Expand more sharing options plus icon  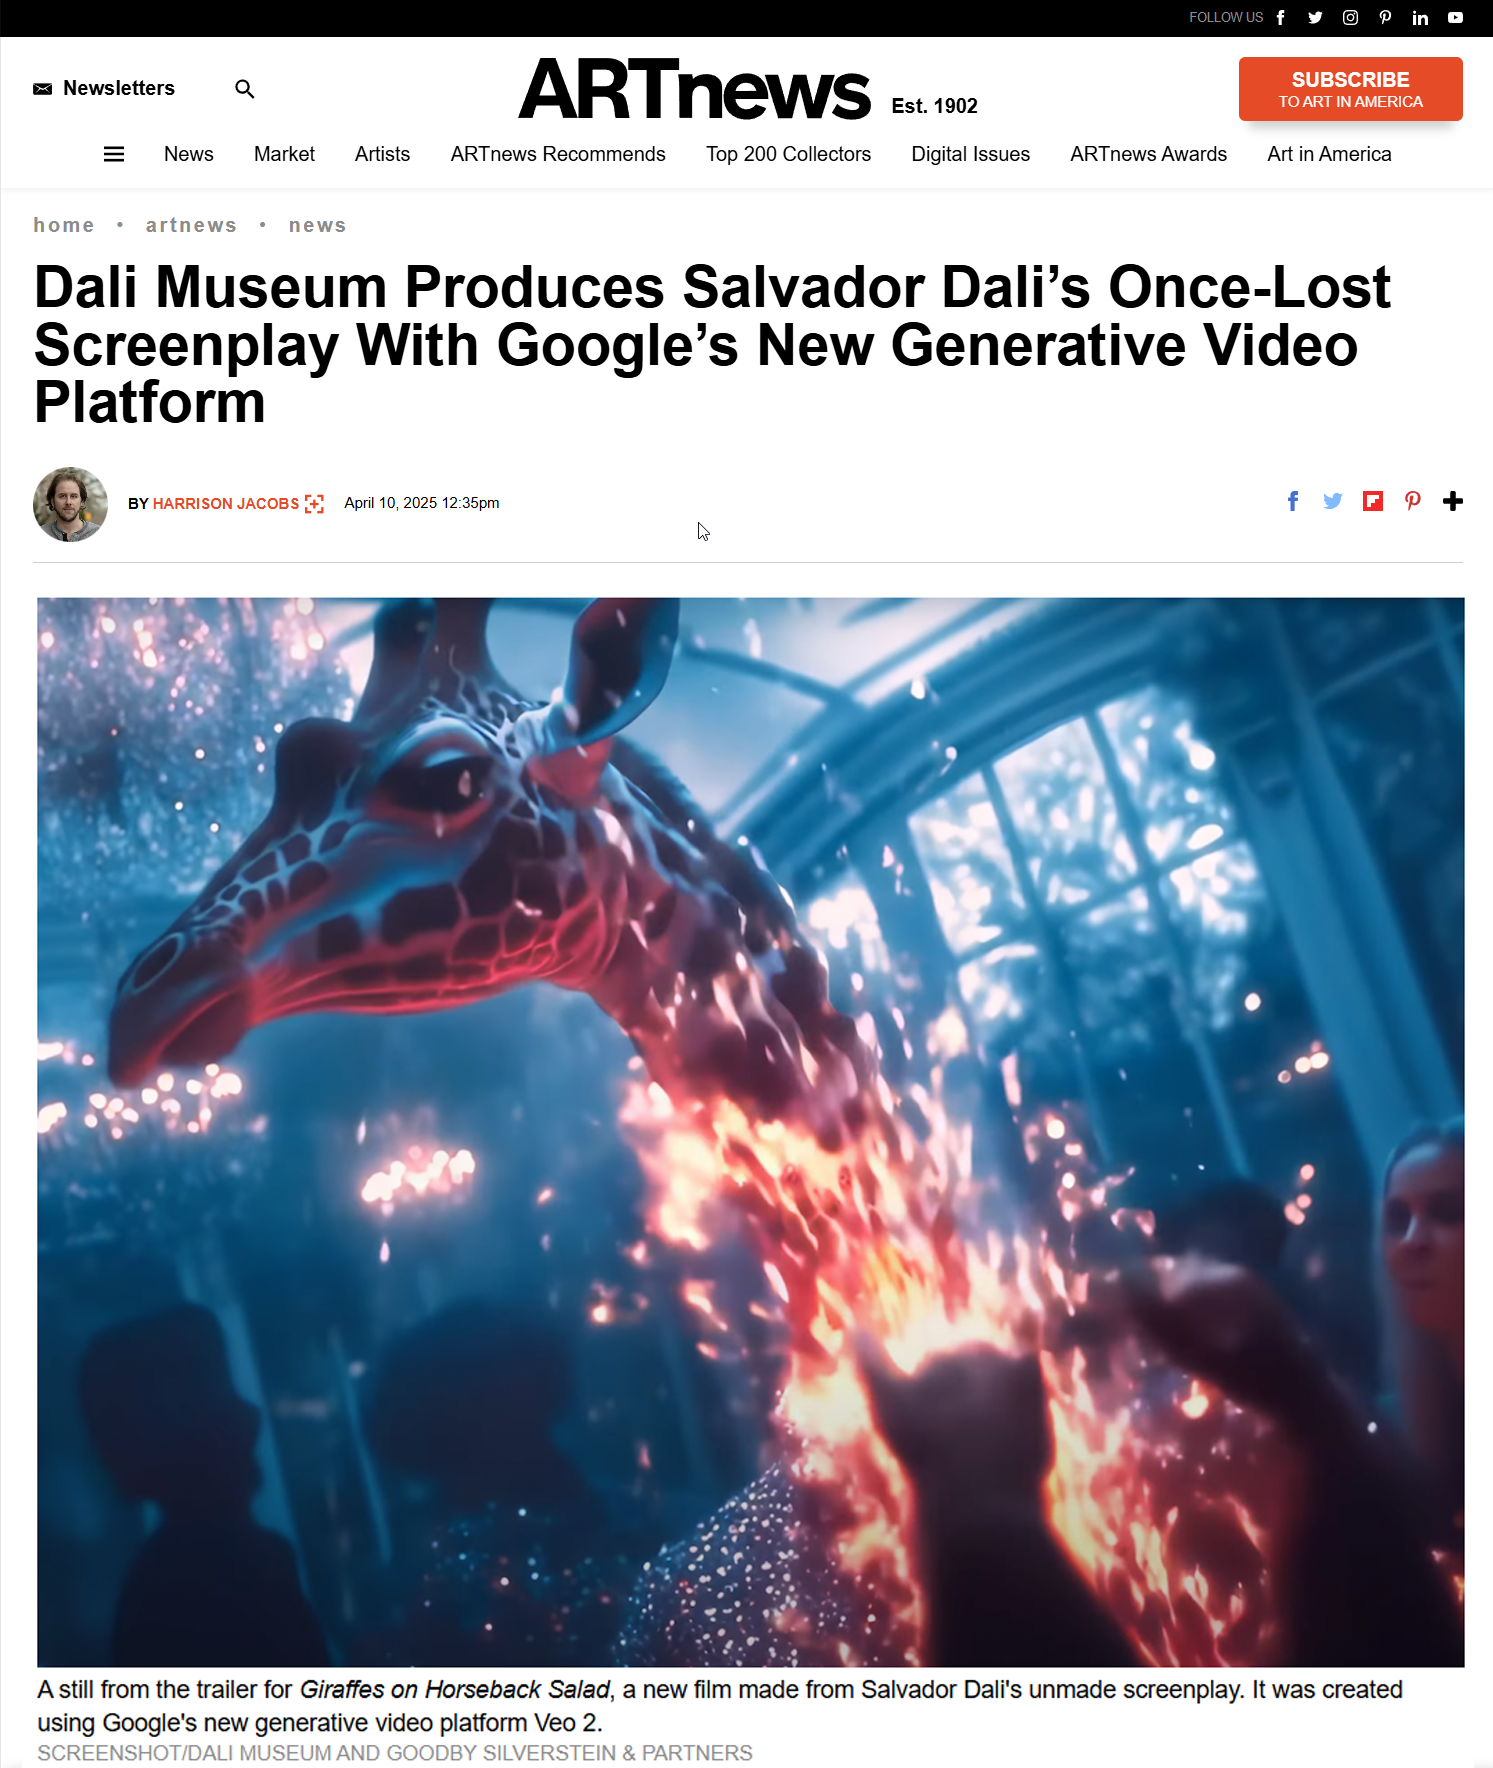click(x=1453, y=501)
